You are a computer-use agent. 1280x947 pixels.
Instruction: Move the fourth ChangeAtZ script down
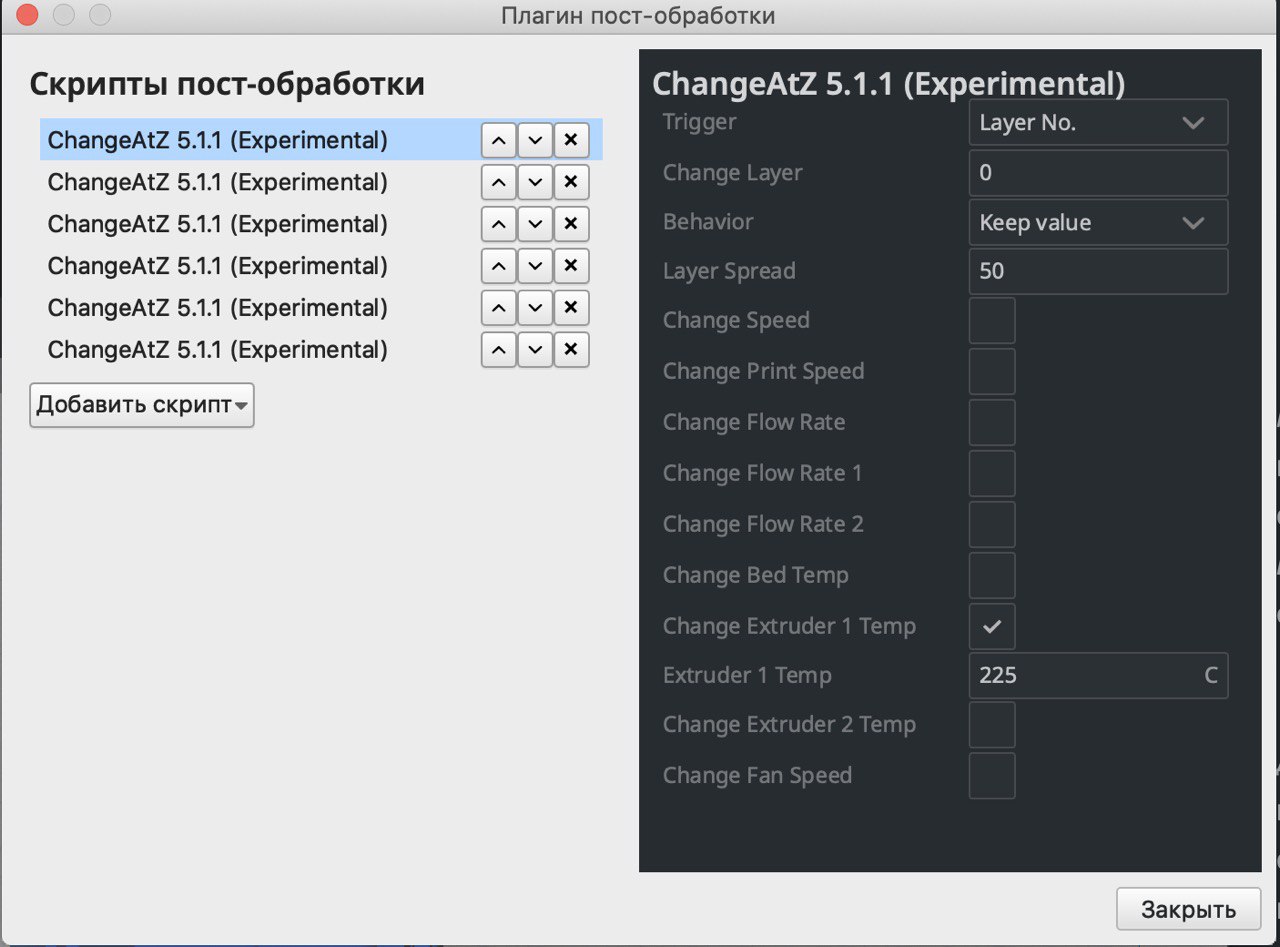point(535,266)
